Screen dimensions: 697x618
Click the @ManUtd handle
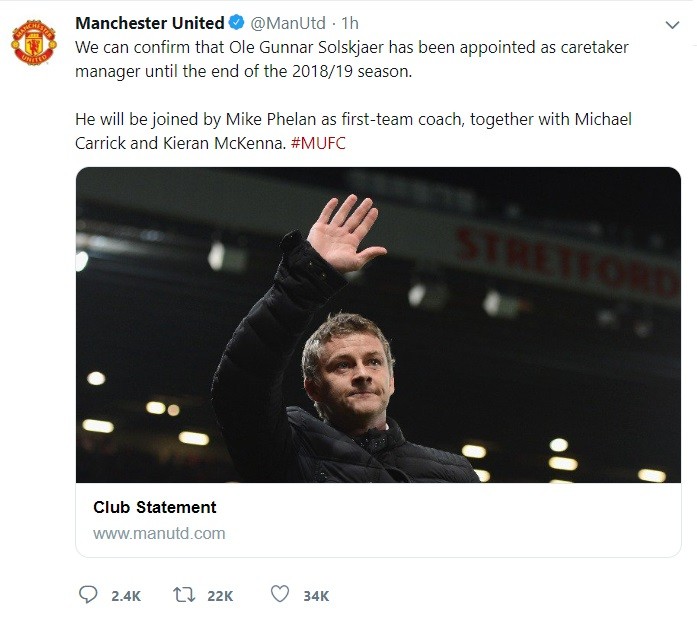point(288,23)
